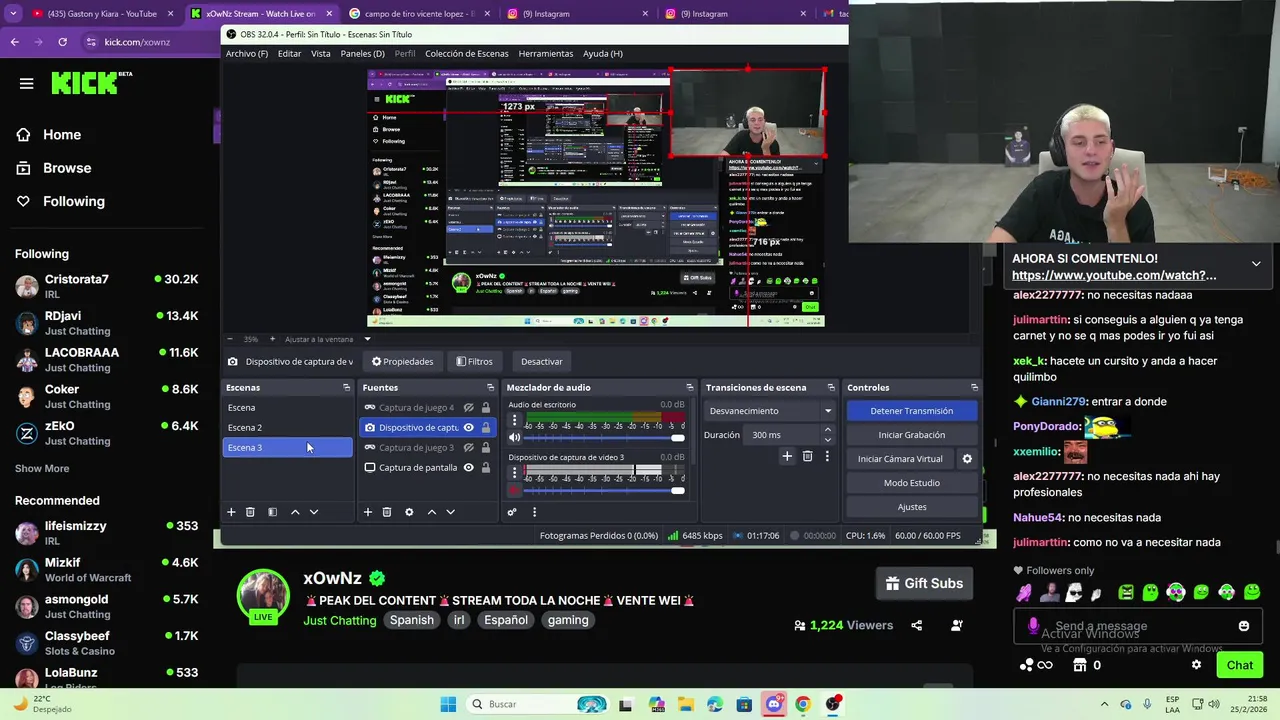Move scene down in Escenas panel
Image resolution: width=1280 pixels, height=720 pixels.
pyautogui.click(x=314, y=512)
